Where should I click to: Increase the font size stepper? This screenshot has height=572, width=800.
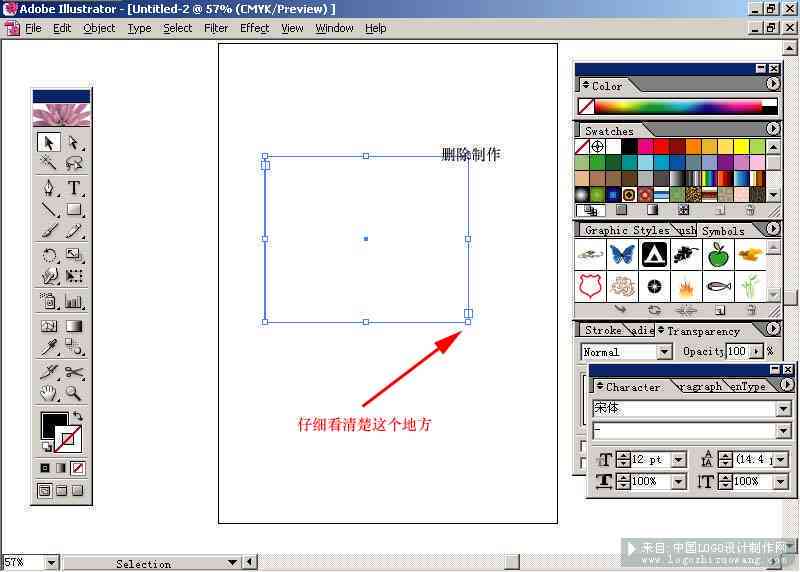(x=623, y=456)
